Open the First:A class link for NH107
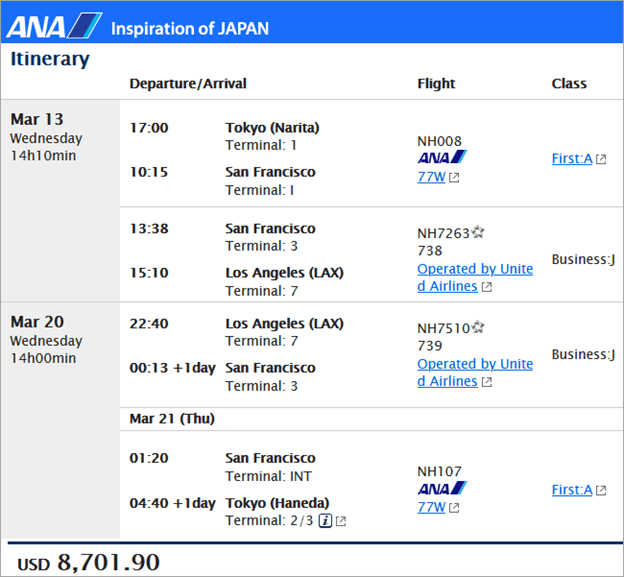 [x=572, y=489]
